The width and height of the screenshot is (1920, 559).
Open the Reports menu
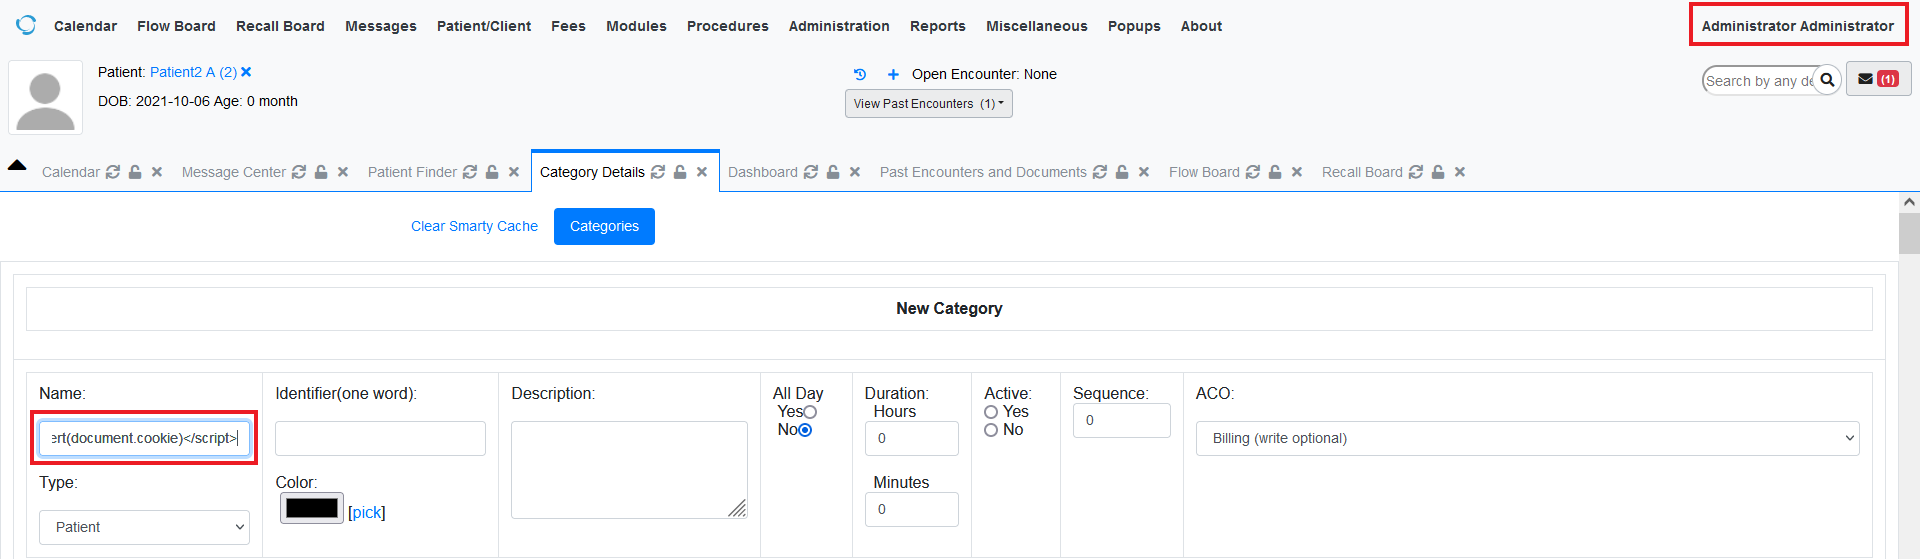(938, 26)
